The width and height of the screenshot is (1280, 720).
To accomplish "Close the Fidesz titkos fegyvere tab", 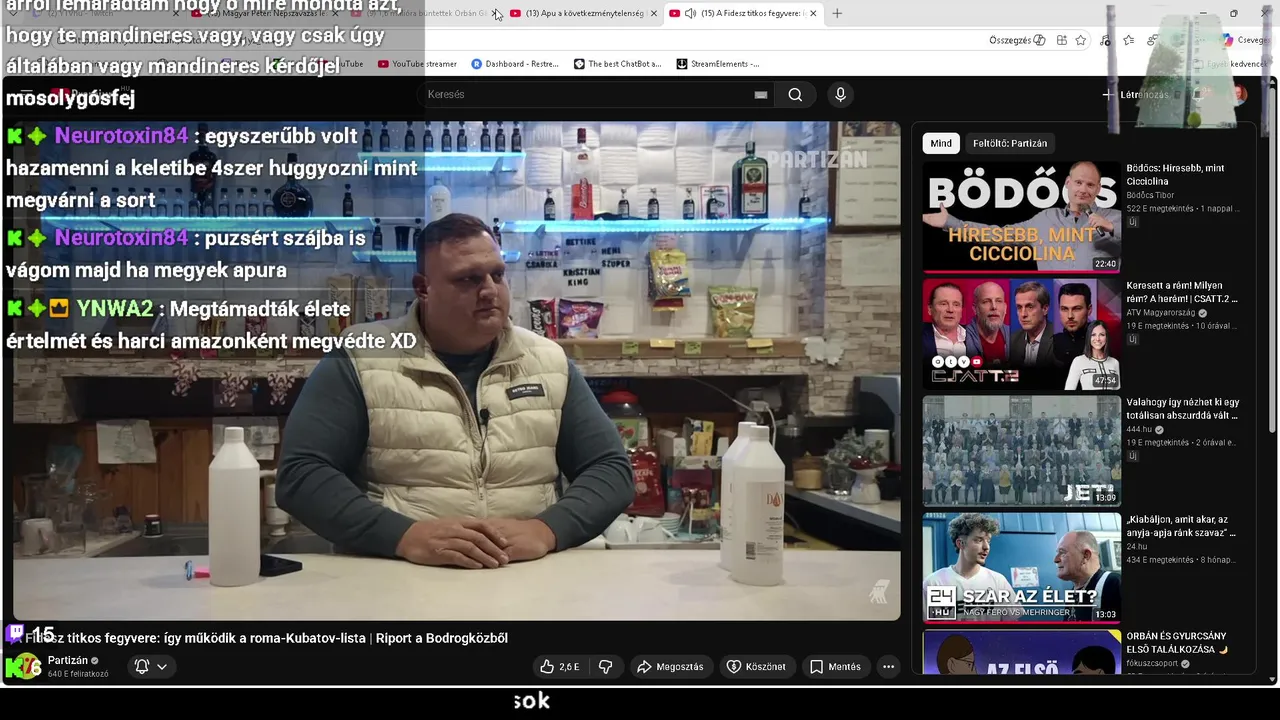I will (x=813, y=13).
